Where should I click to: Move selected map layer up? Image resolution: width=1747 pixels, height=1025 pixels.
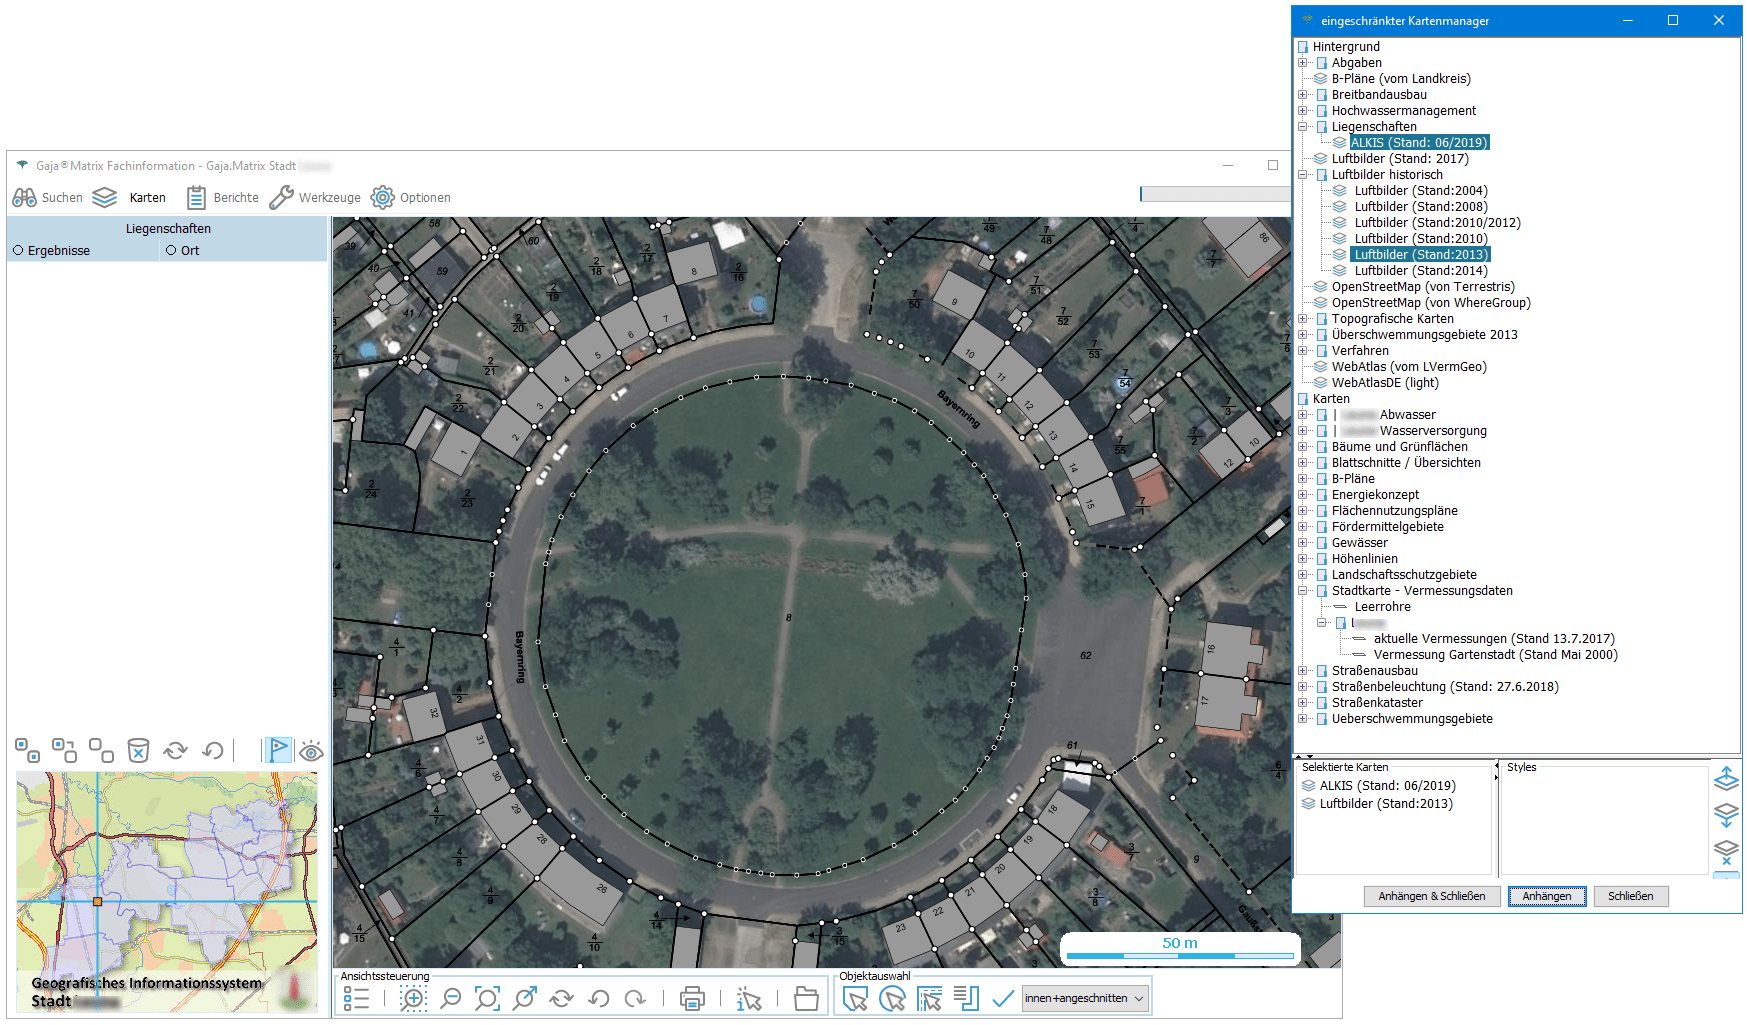[x=1726, y=778]
